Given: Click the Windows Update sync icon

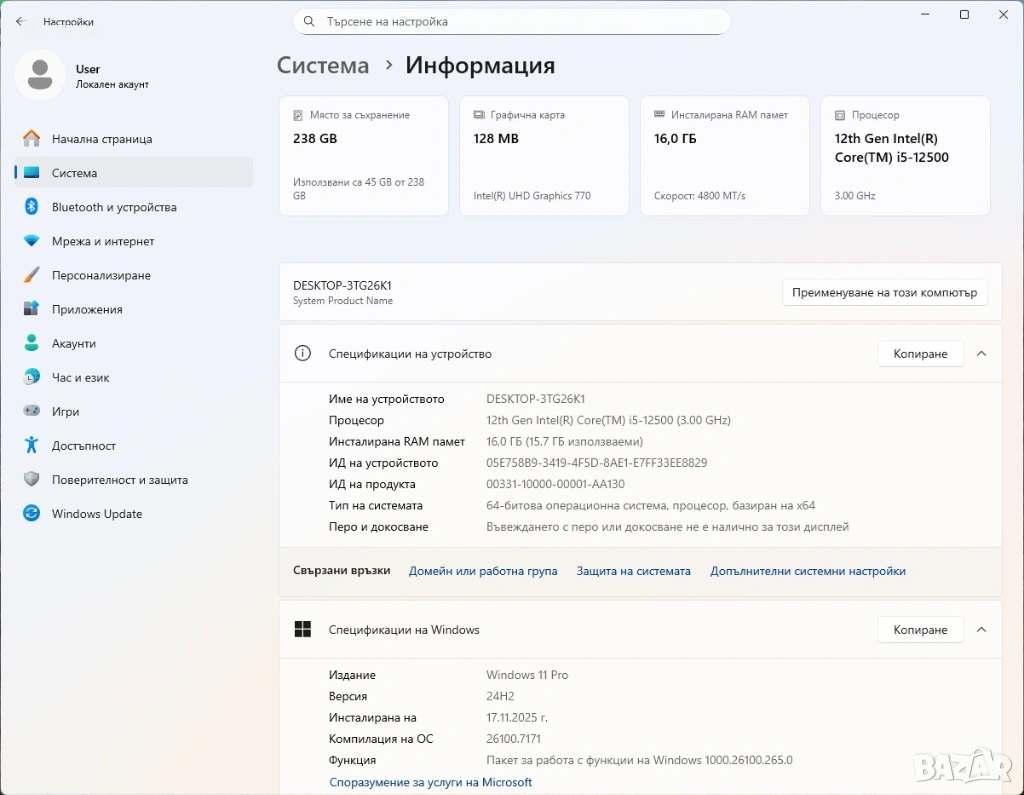Looking at the screenshot, I should tap(32, 513).
